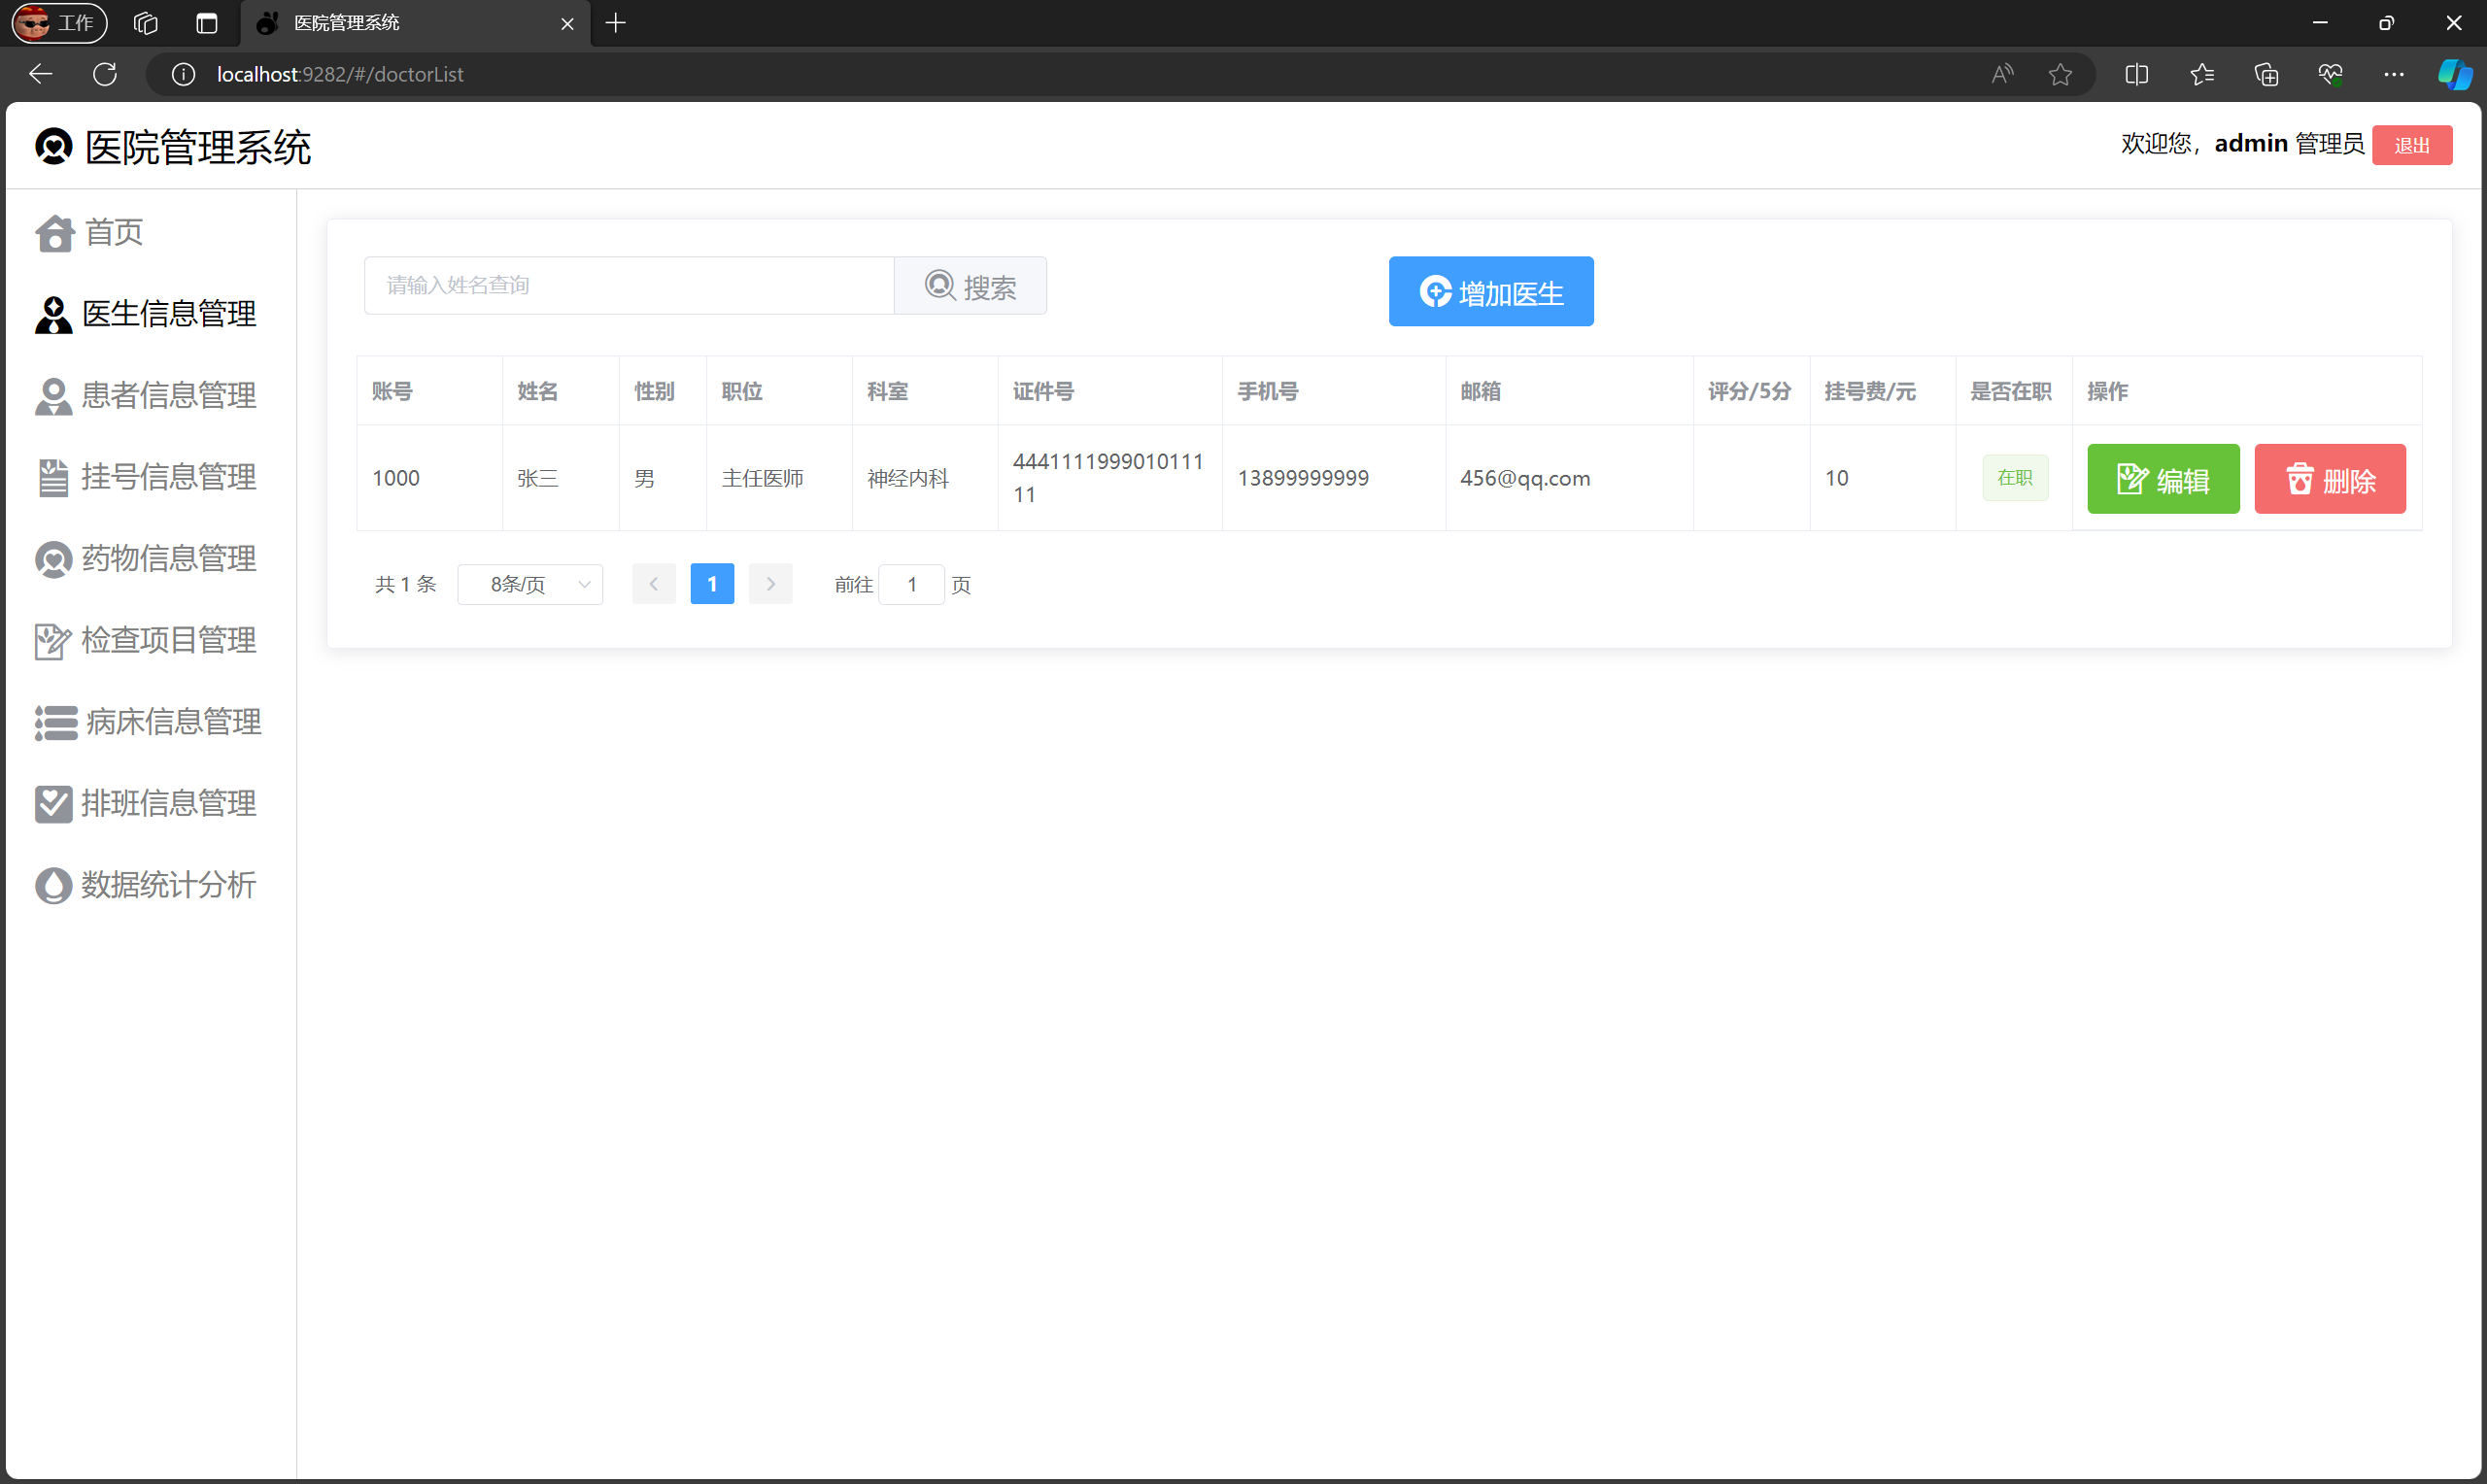Add page to browser favorites star
Screen dimensions: 2487x1484
click(x=2059, y=74)
